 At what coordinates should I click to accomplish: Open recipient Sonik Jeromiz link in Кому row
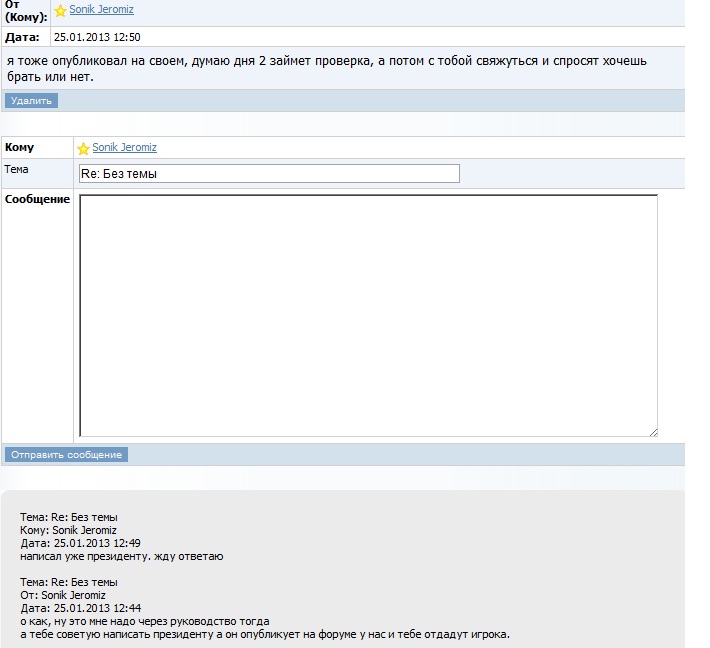coord(124,148)
